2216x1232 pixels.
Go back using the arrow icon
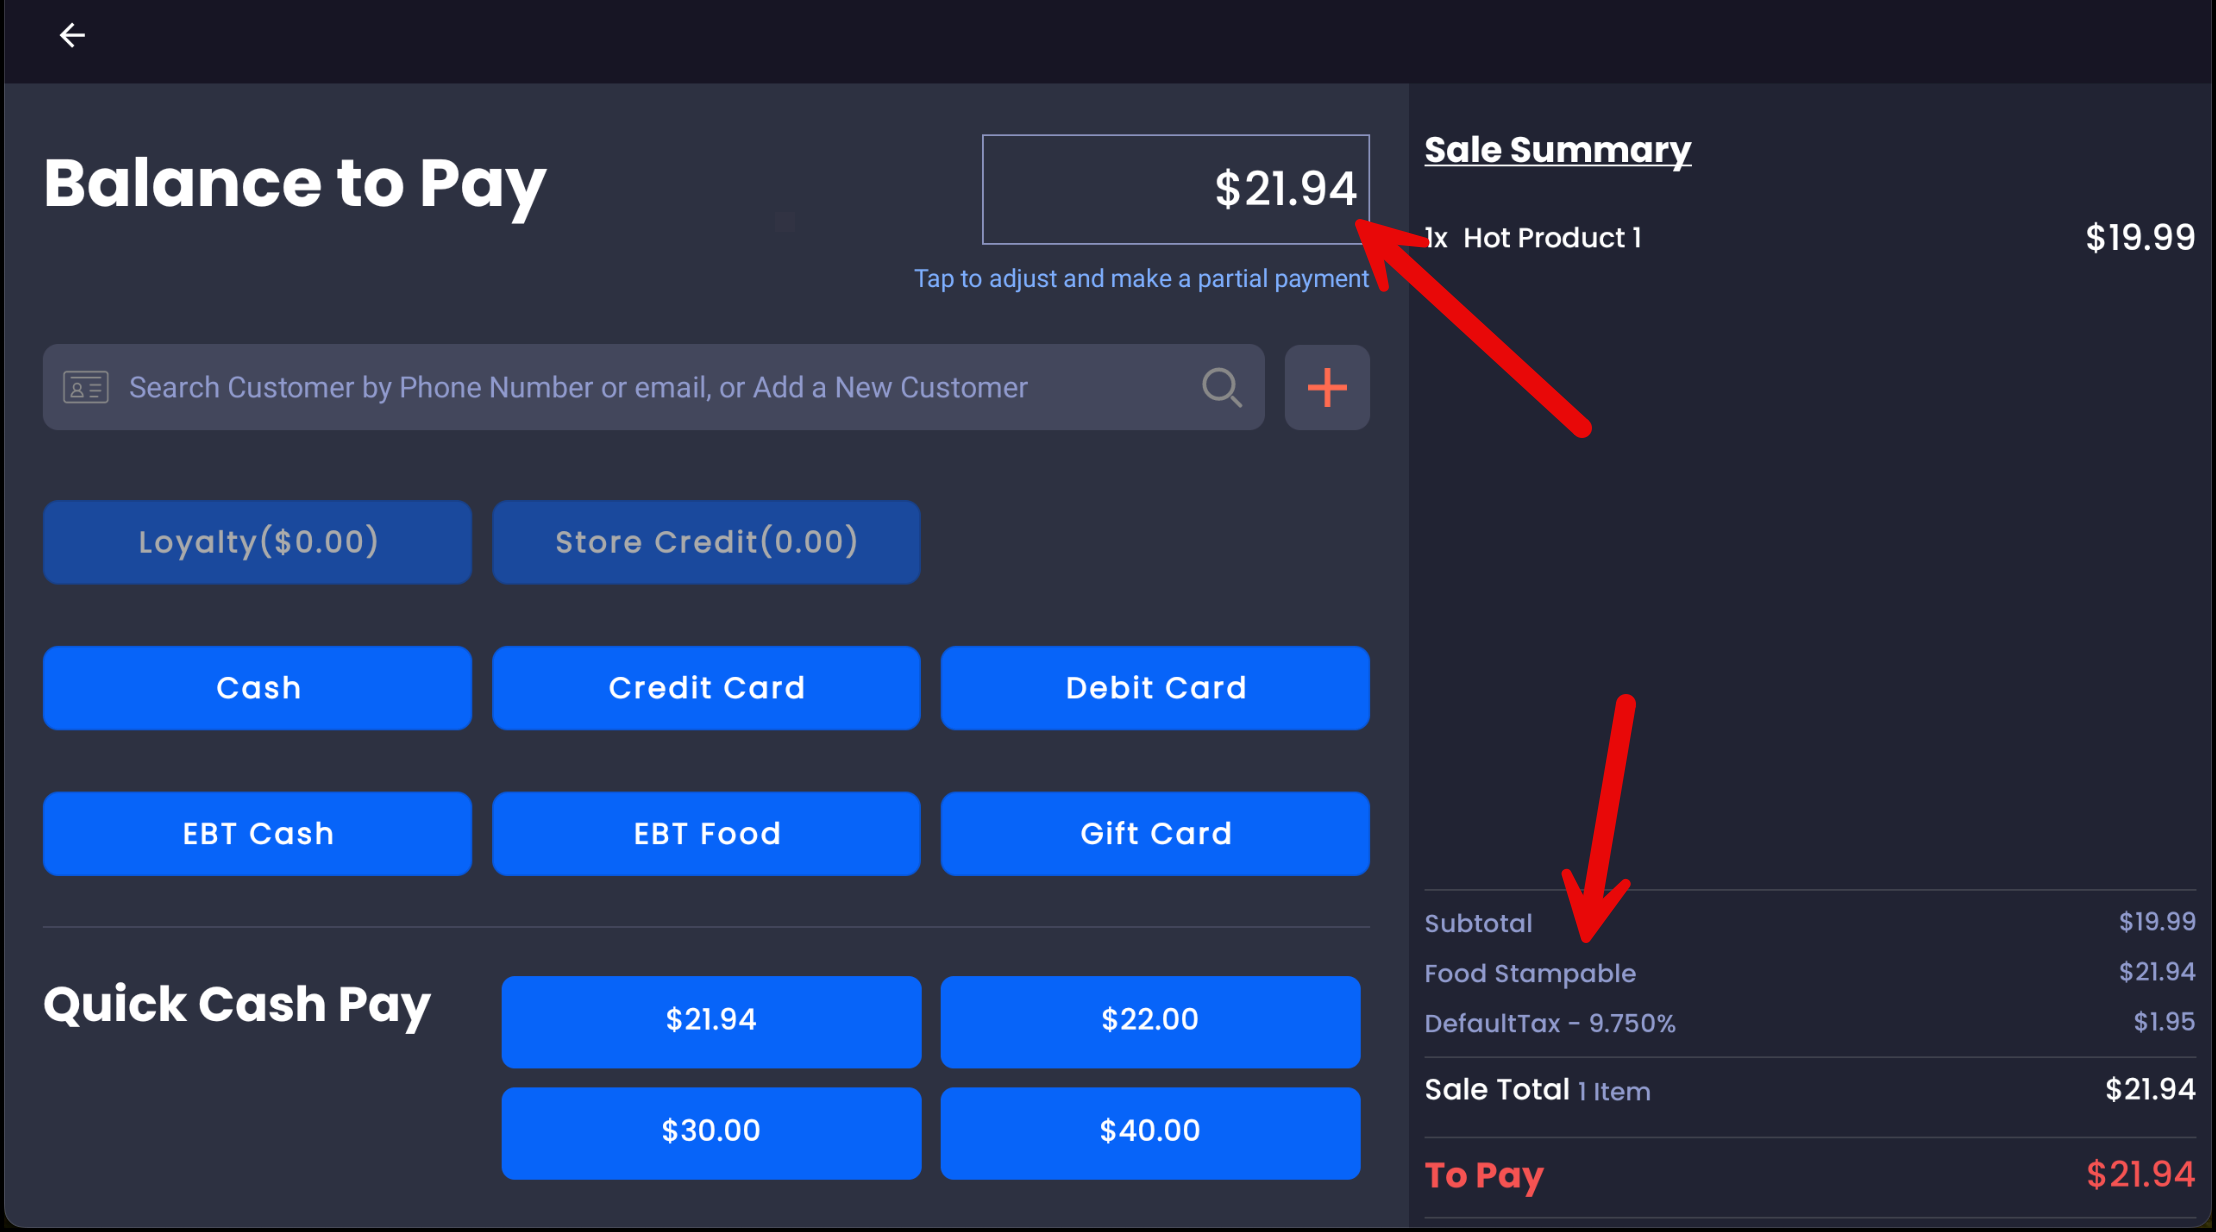[72, 36]
